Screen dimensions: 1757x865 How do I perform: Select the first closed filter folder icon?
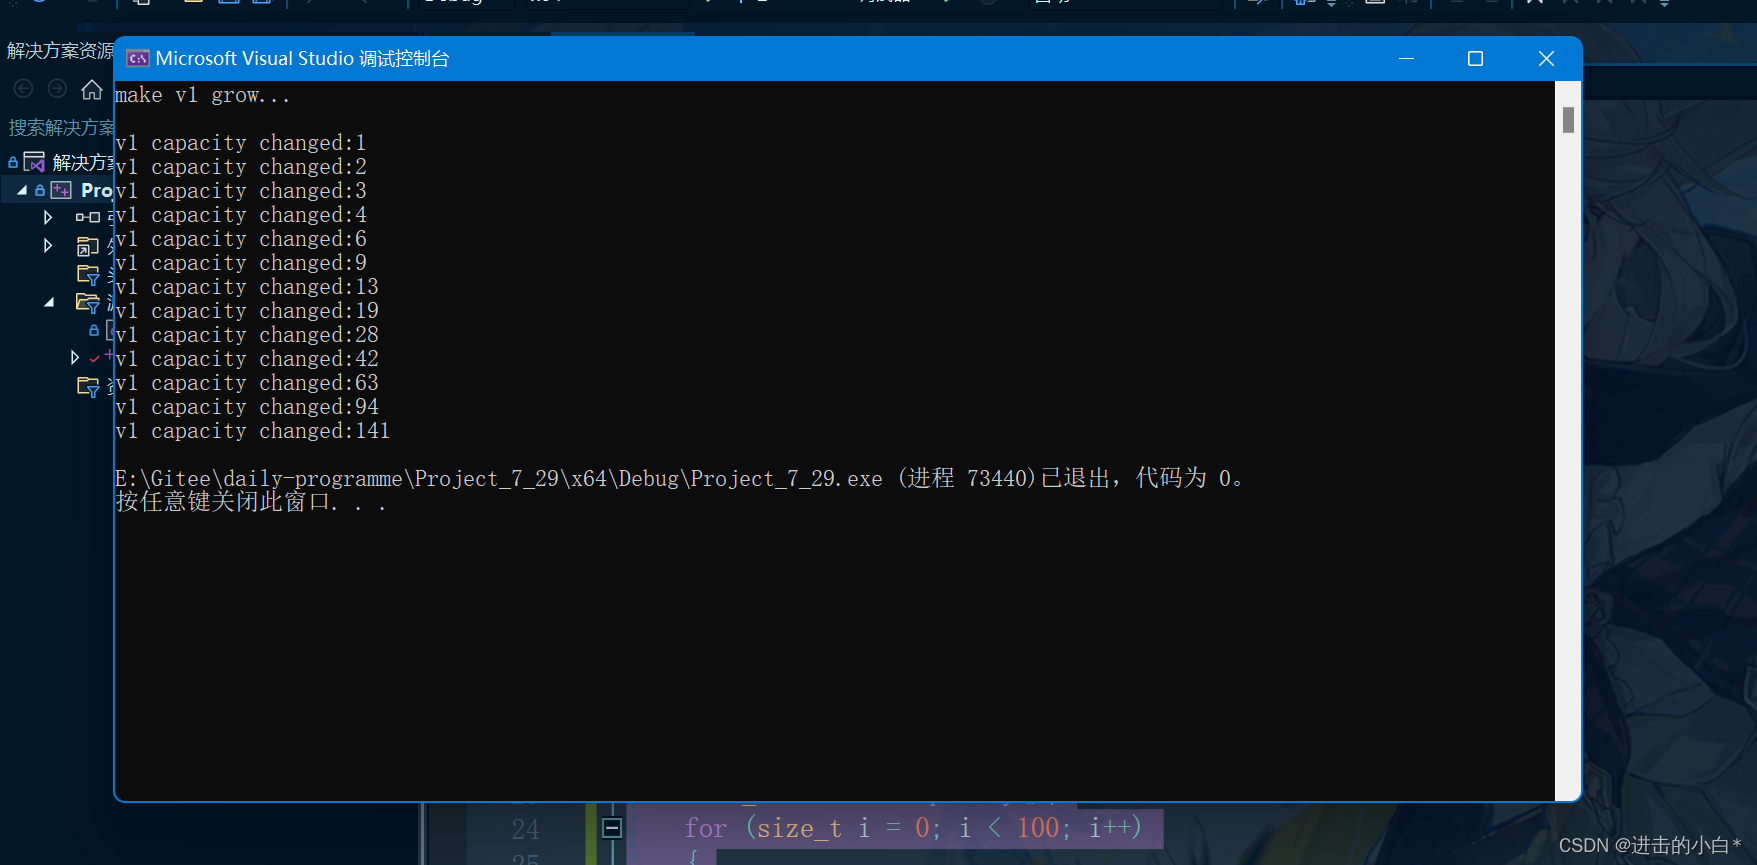(x=88, y=274)
